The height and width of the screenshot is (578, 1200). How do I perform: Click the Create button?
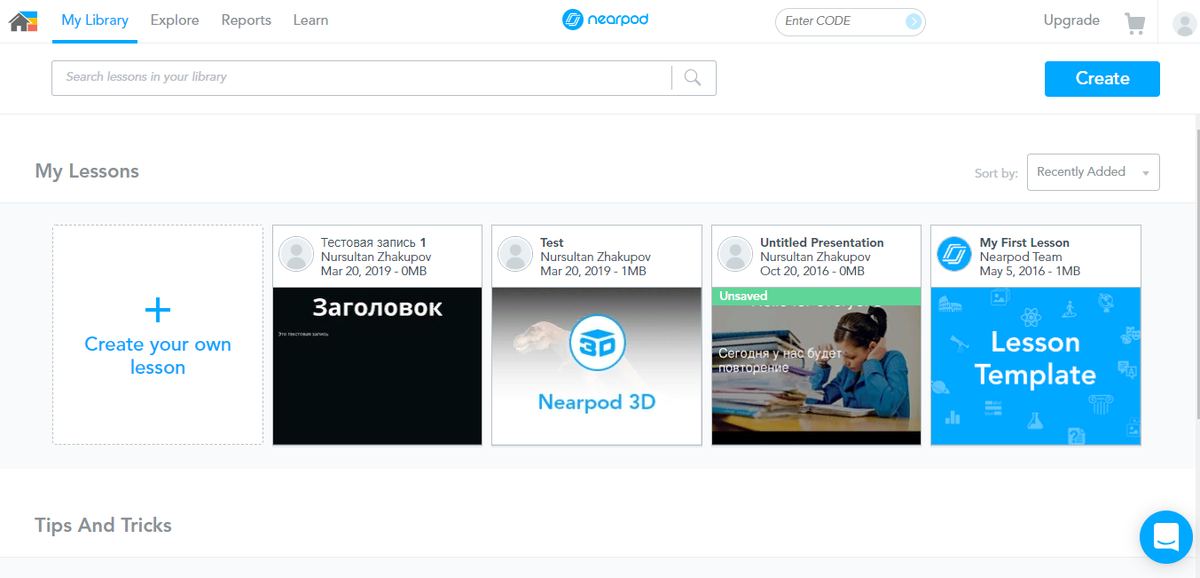(x=1102, y=79)
